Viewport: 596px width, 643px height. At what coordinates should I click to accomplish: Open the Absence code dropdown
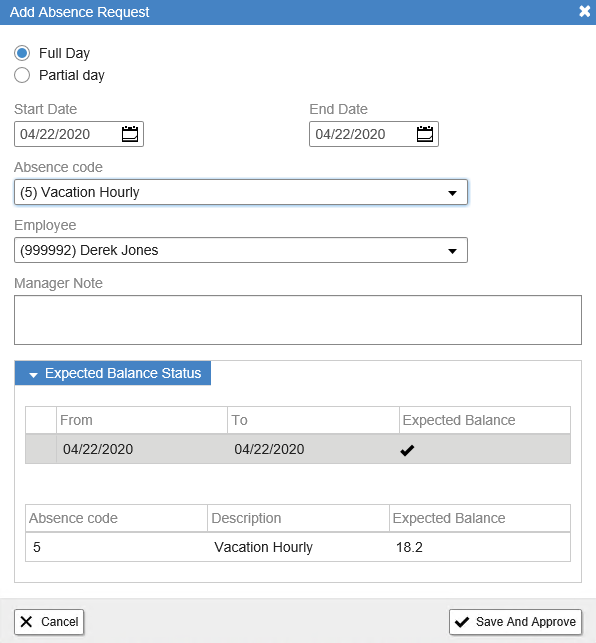241,192
